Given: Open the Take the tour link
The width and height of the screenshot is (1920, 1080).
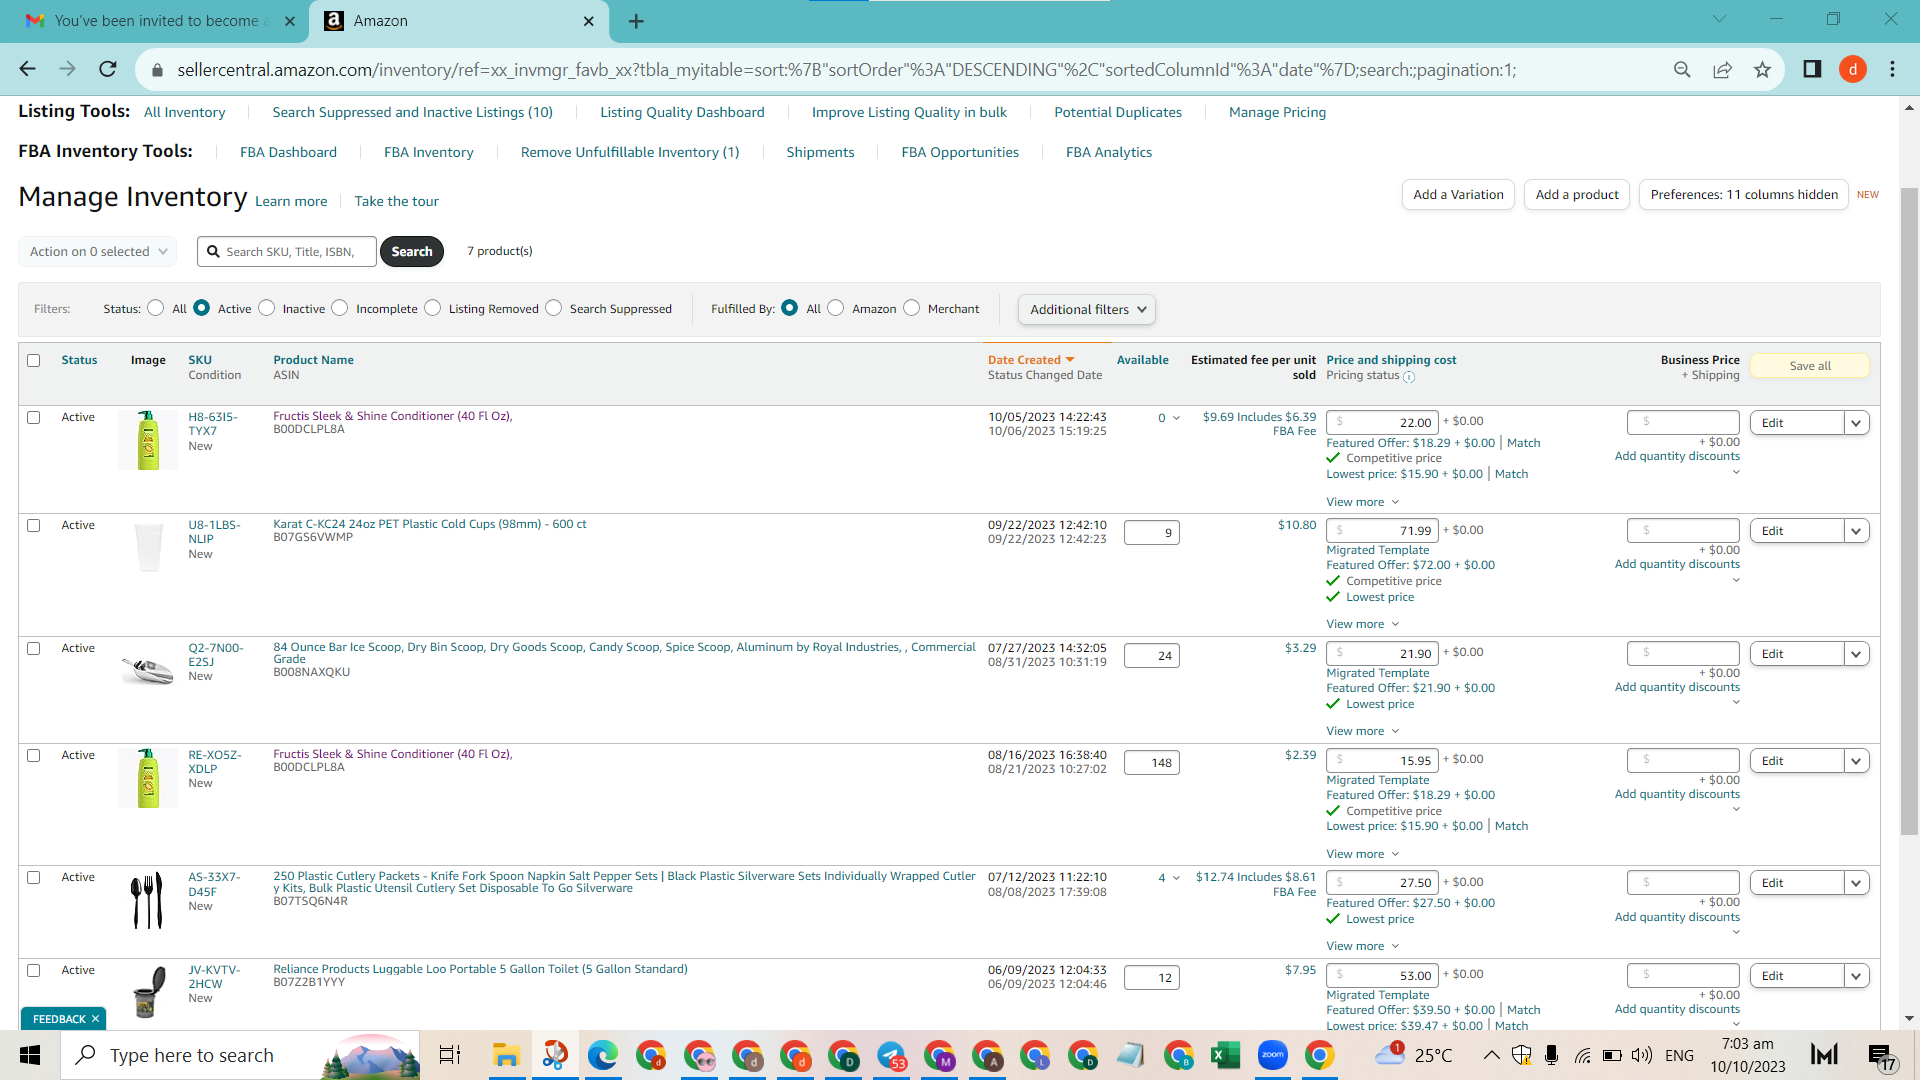Looking at the screenshot, I should click(x=396, y=201).
